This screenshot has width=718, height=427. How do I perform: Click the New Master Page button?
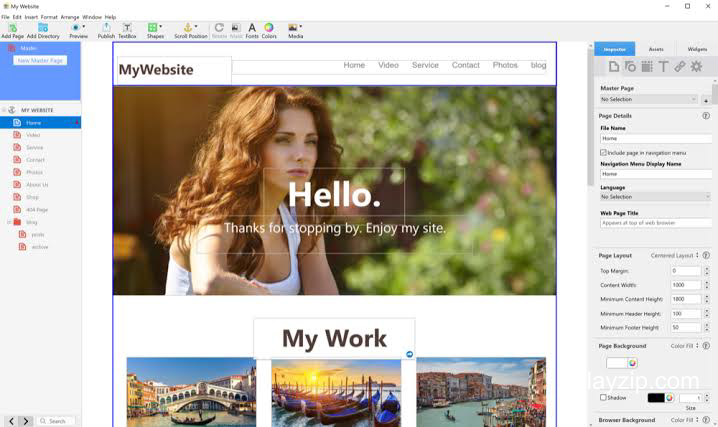[x=40, y=60]
